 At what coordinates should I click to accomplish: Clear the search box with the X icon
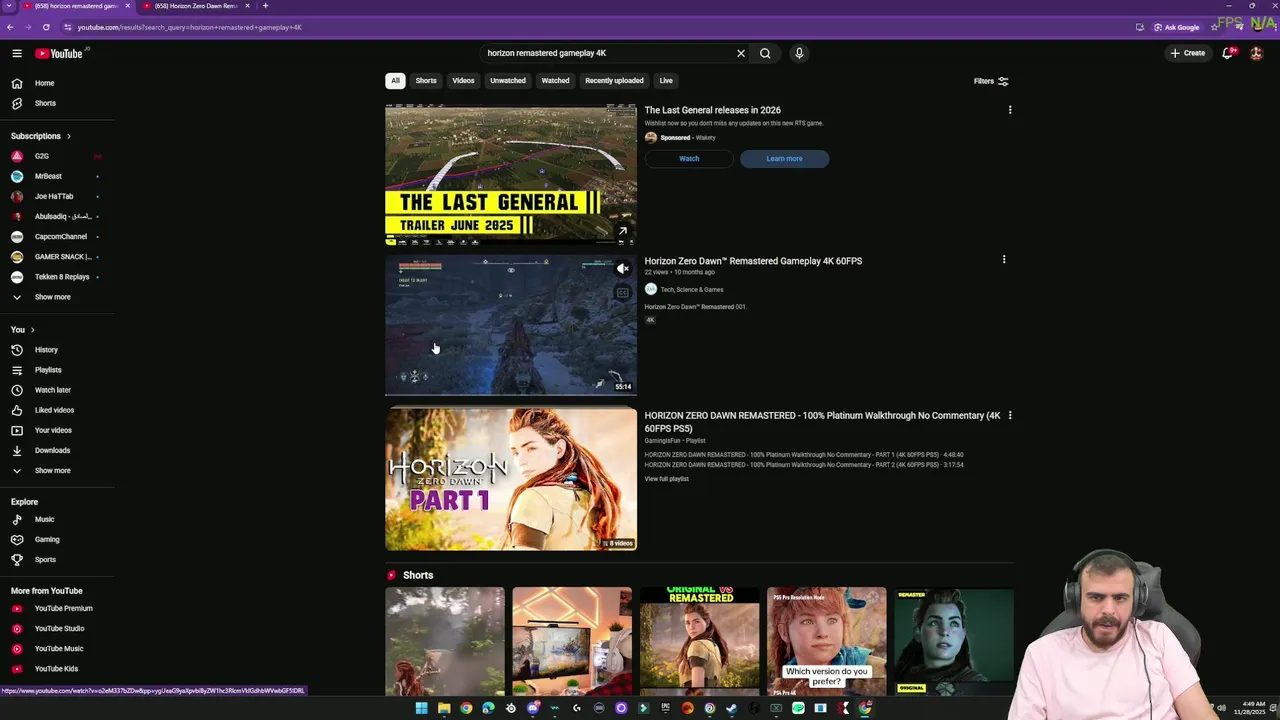741,53
